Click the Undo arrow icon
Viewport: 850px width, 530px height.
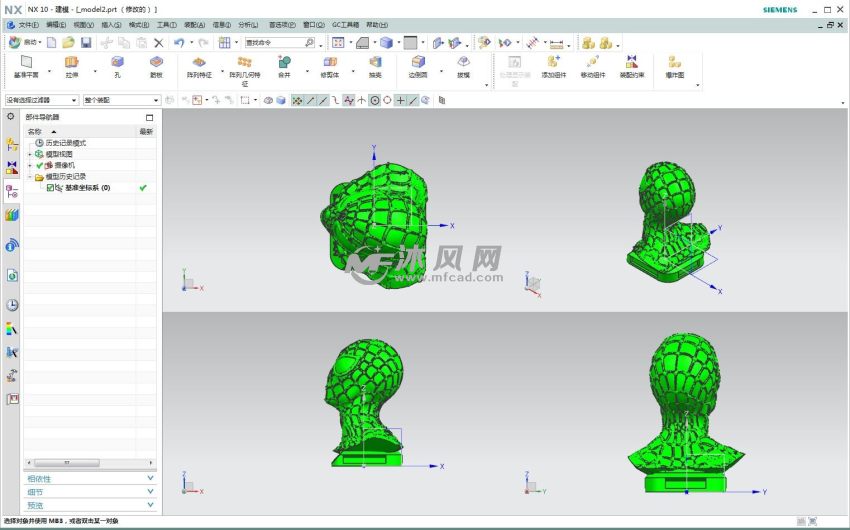coord(179,43)
